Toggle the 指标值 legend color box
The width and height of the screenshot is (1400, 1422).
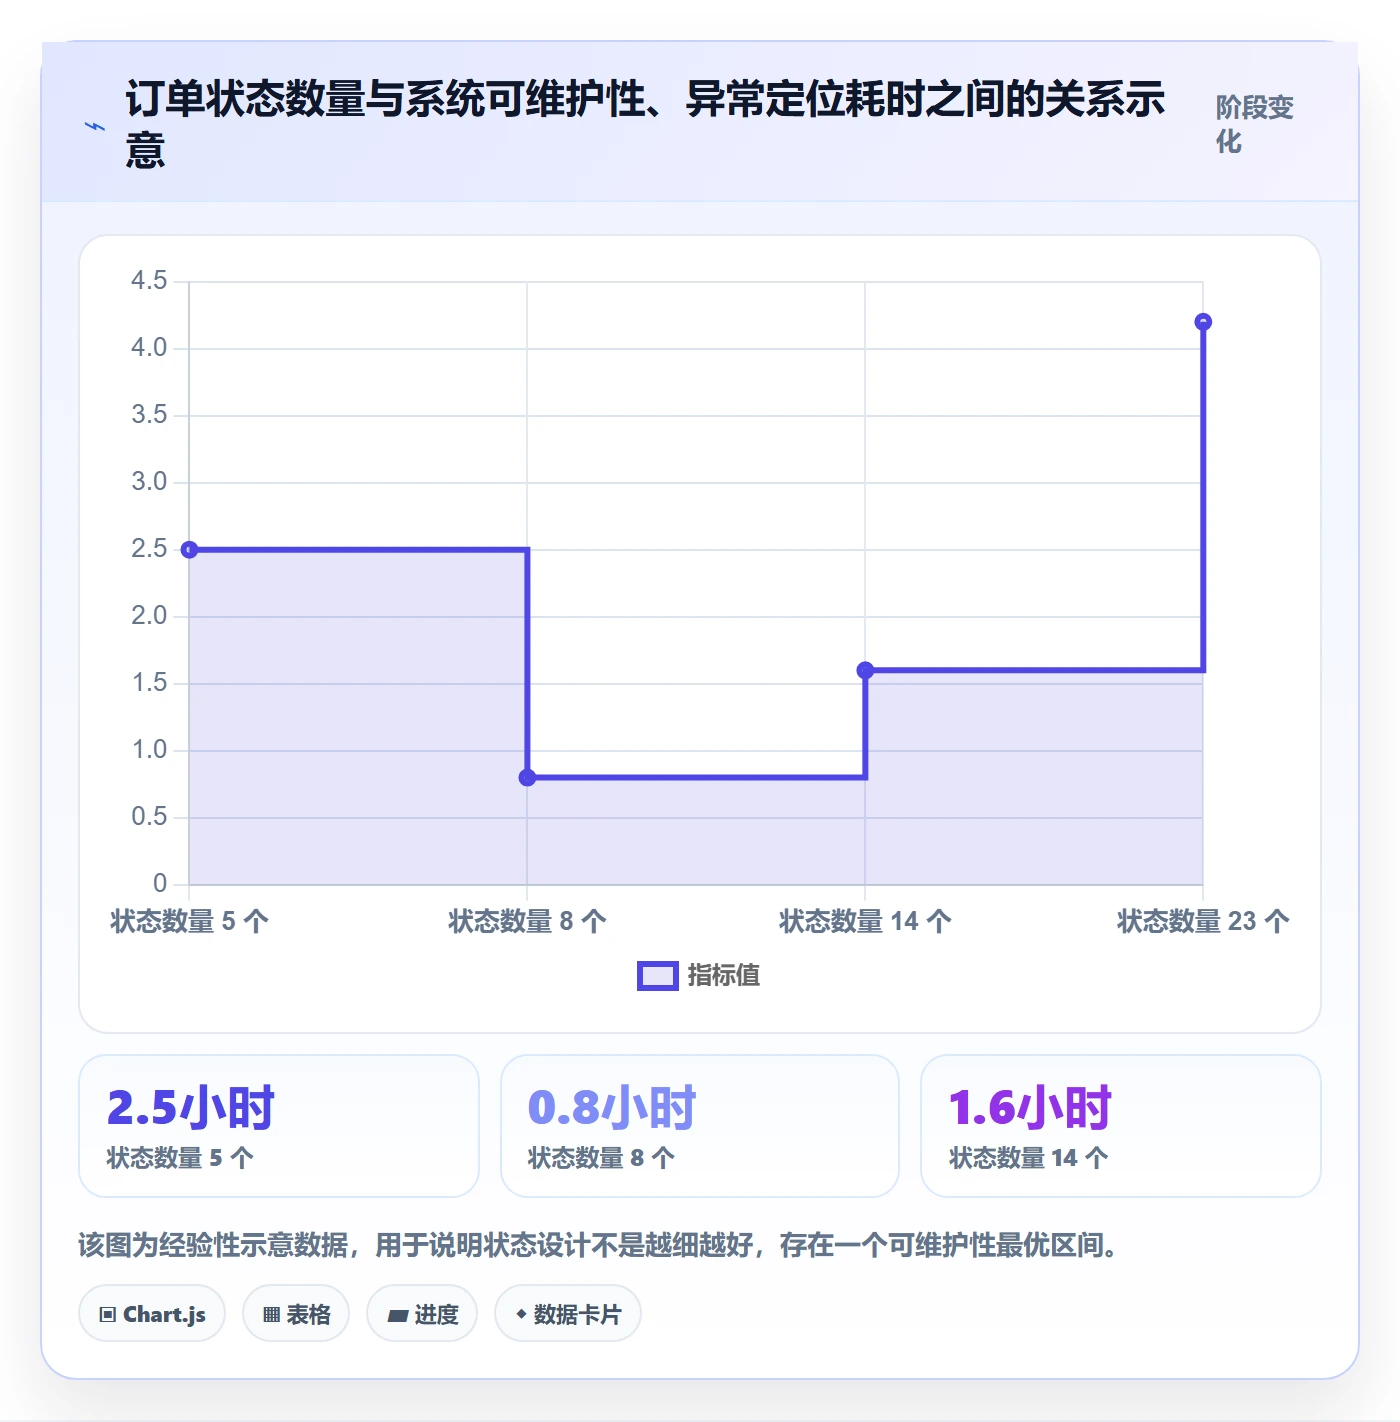658,976
